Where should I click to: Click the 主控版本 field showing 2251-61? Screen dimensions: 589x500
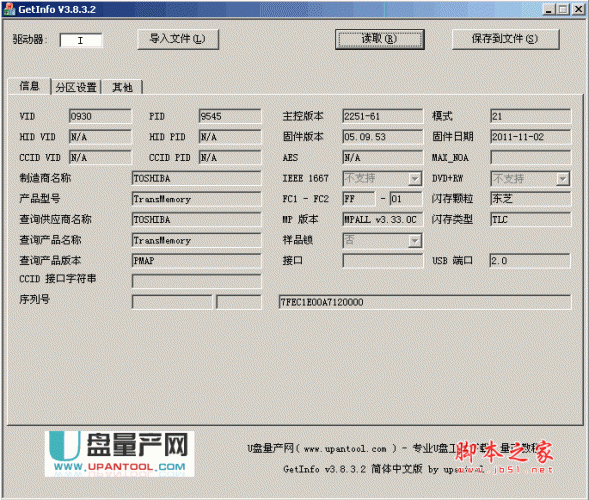tap(382, 116)
